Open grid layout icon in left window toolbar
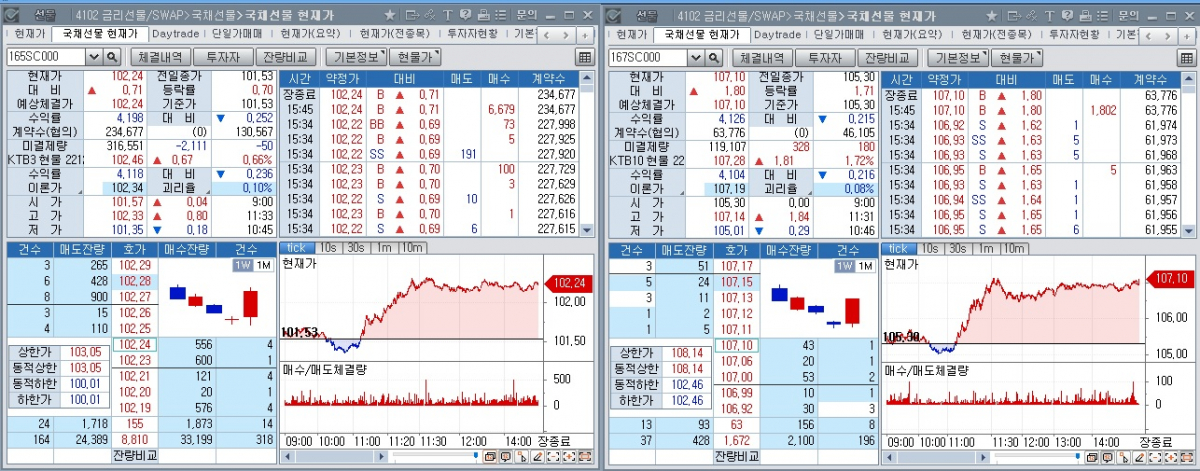The height and width of the screenshot is (471, 1200). (586, 57)
